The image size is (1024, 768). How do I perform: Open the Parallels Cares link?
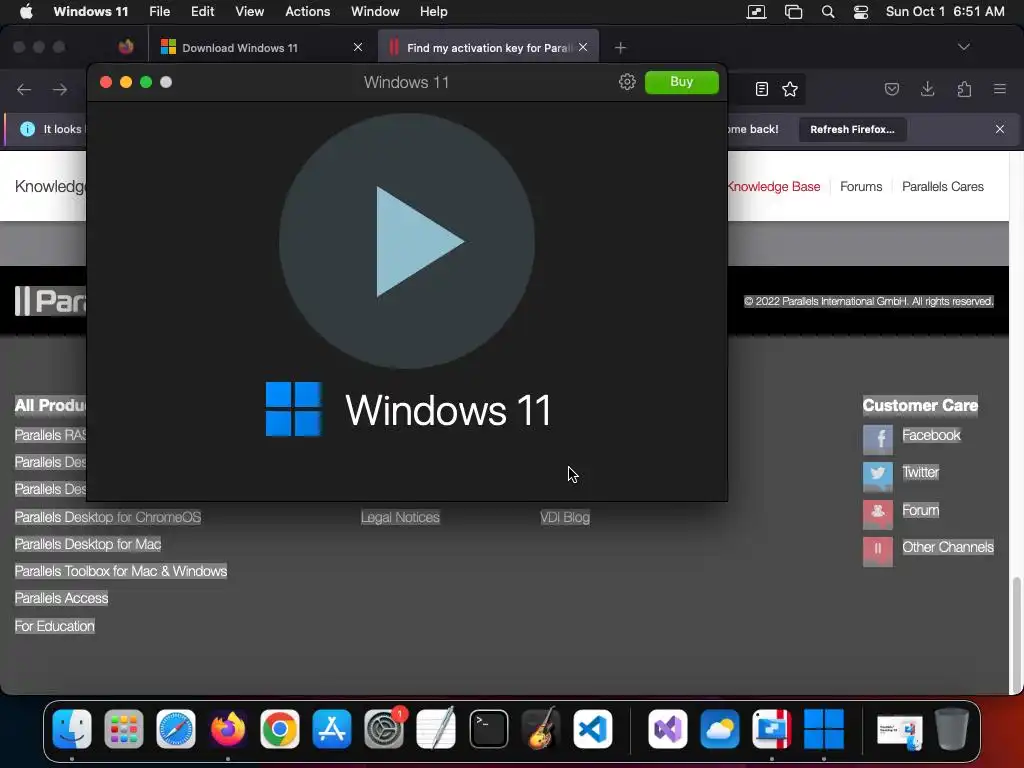[x=942, y=187]
